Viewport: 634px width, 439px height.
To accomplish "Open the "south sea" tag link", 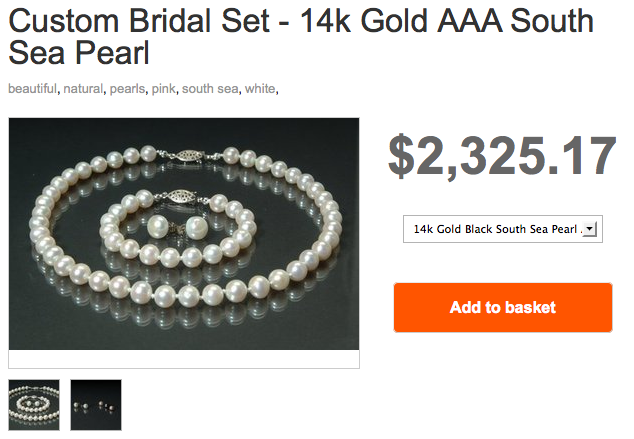I will [210, 89].
